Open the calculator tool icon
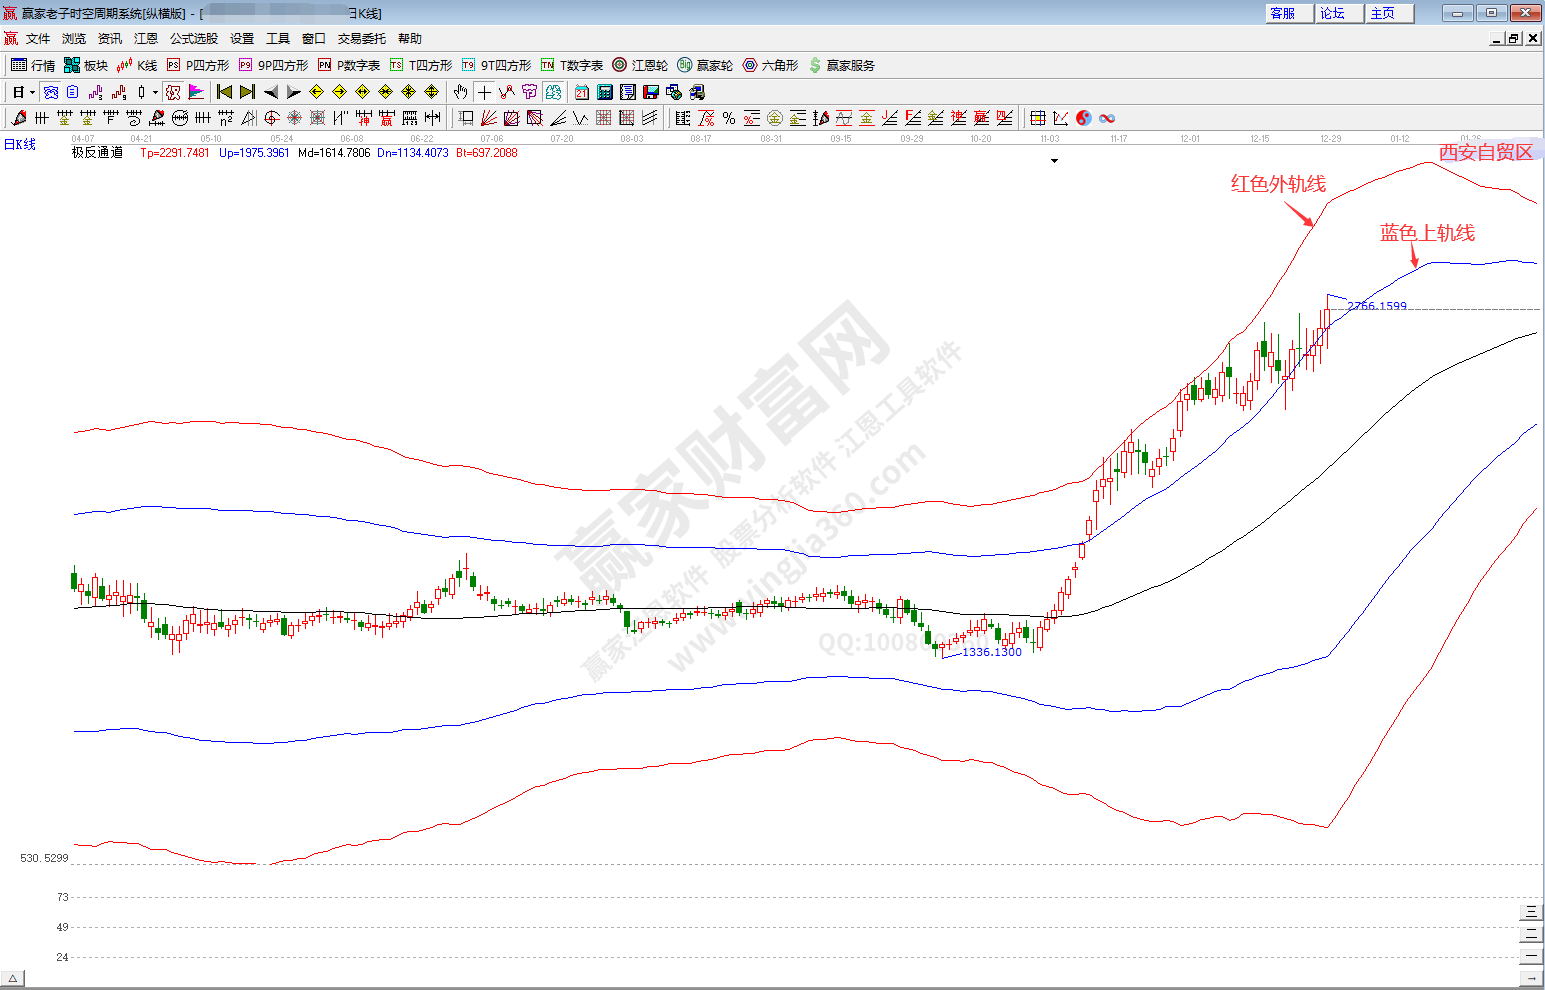1545x990 pixels. click(x=605, y=92)
